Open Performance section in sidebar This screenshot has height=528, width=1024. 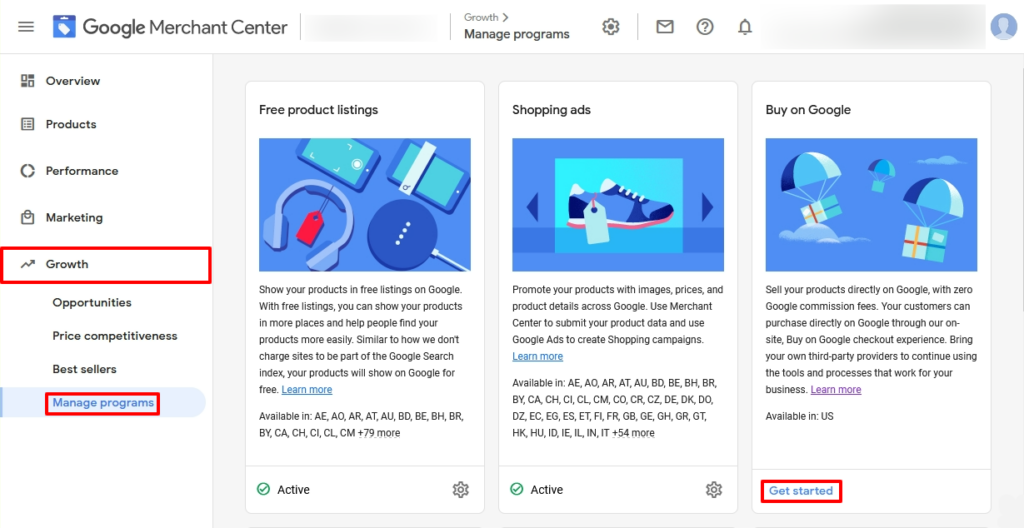tap(82, 171)
